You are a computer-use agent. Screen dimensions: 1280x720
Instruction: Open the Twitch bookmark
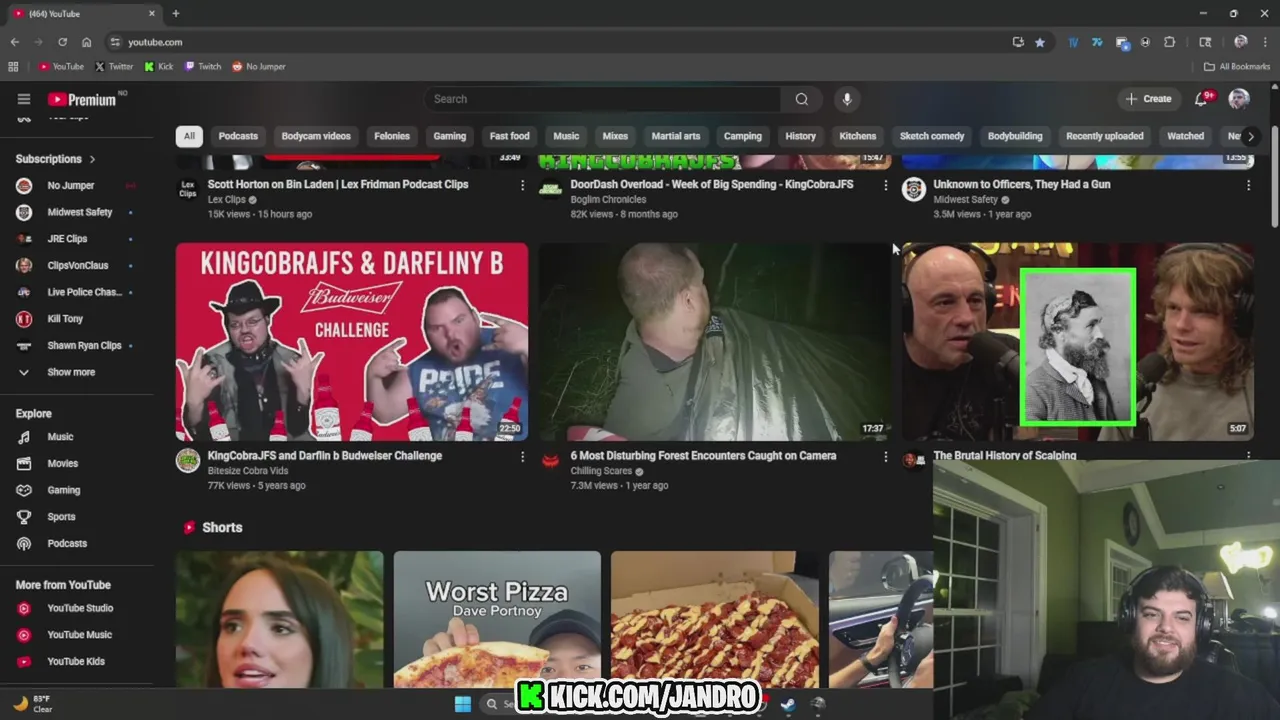pos(203,66)
